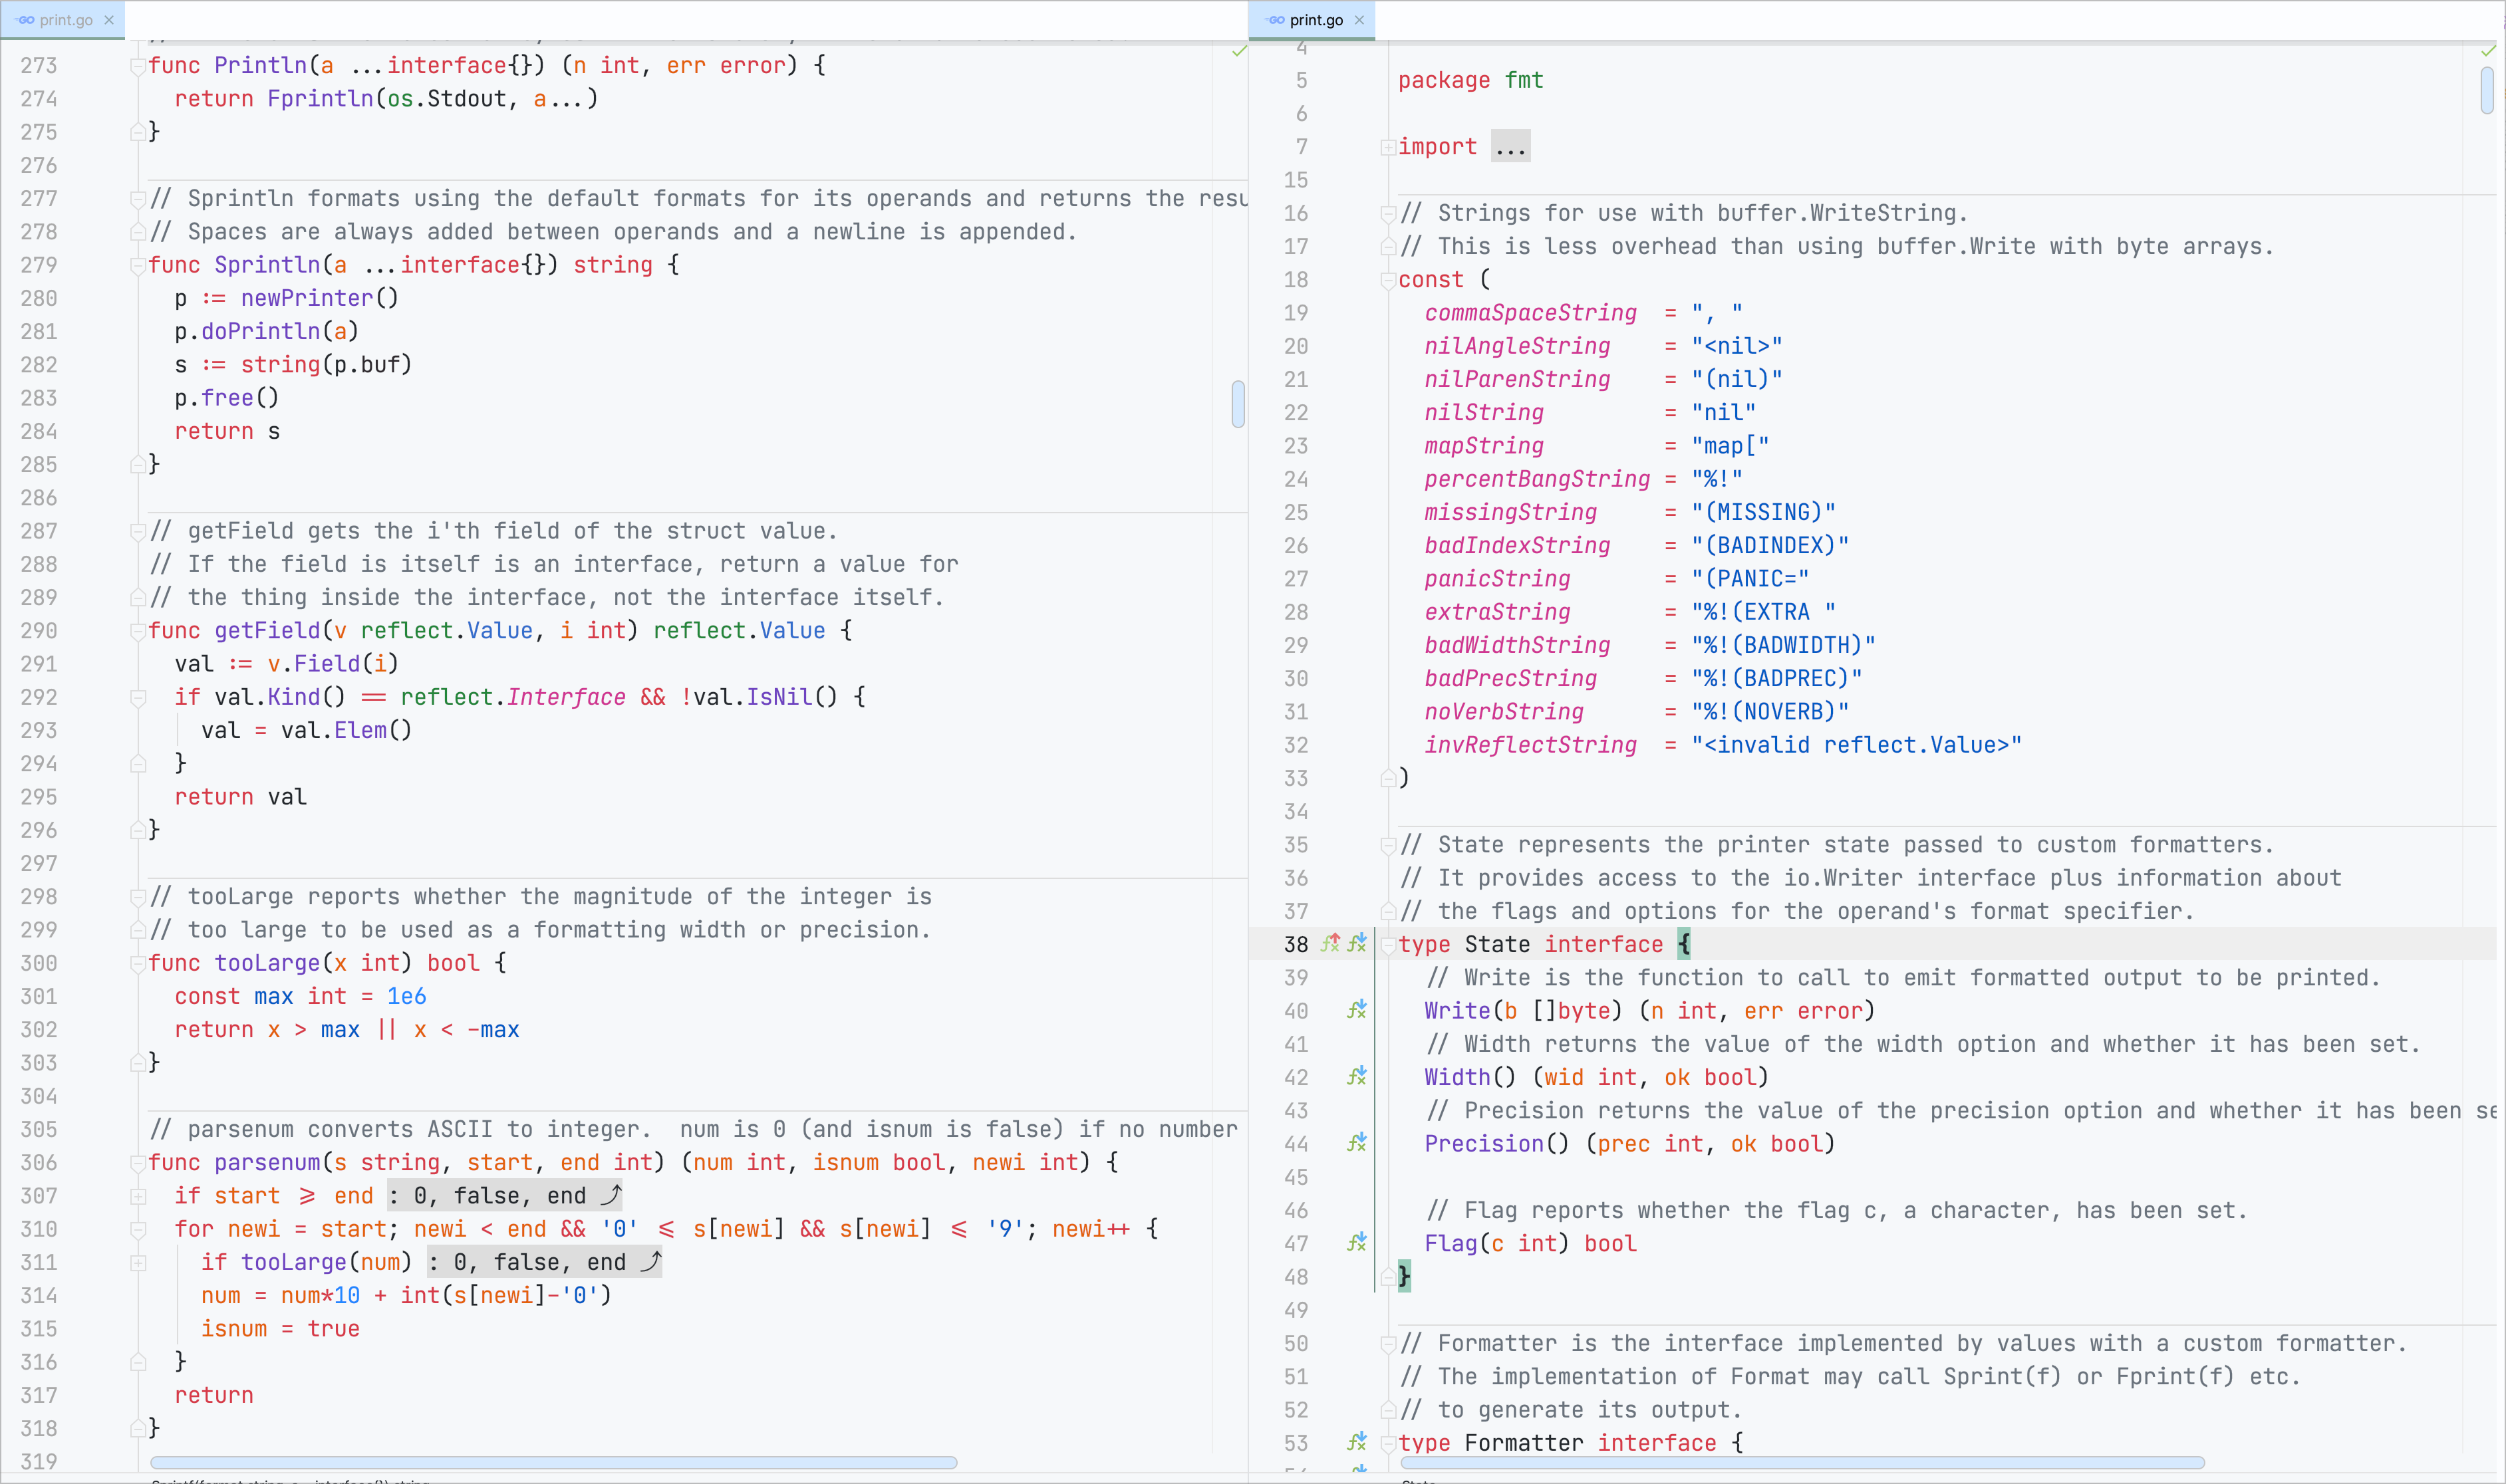Click the green inspection checkmark in right editor
Screen dimensions: 2506x1484
pyautogui.click(x=2487, y=51)
